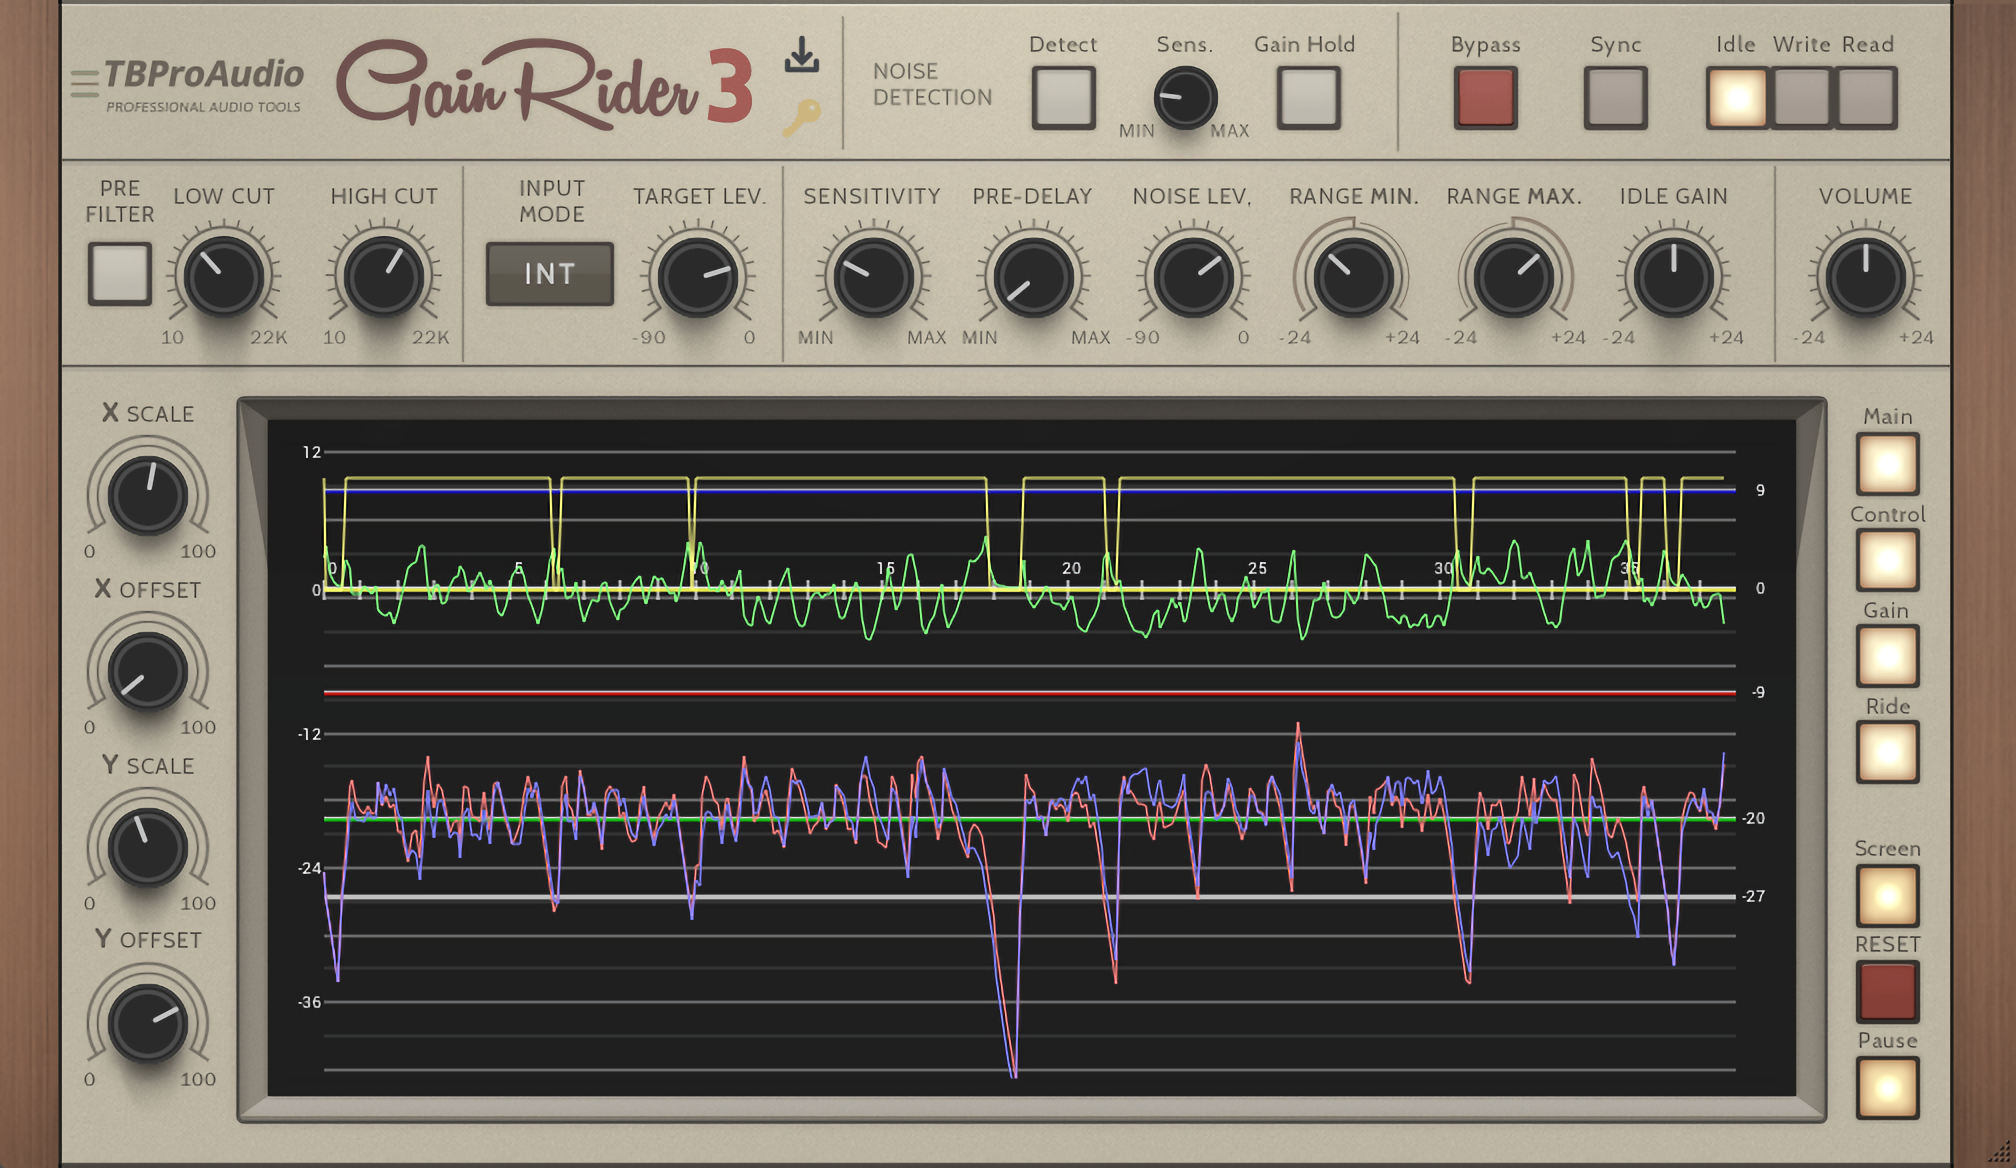
Task: Toggle the Pre Filter button
Action: [120, 273]
